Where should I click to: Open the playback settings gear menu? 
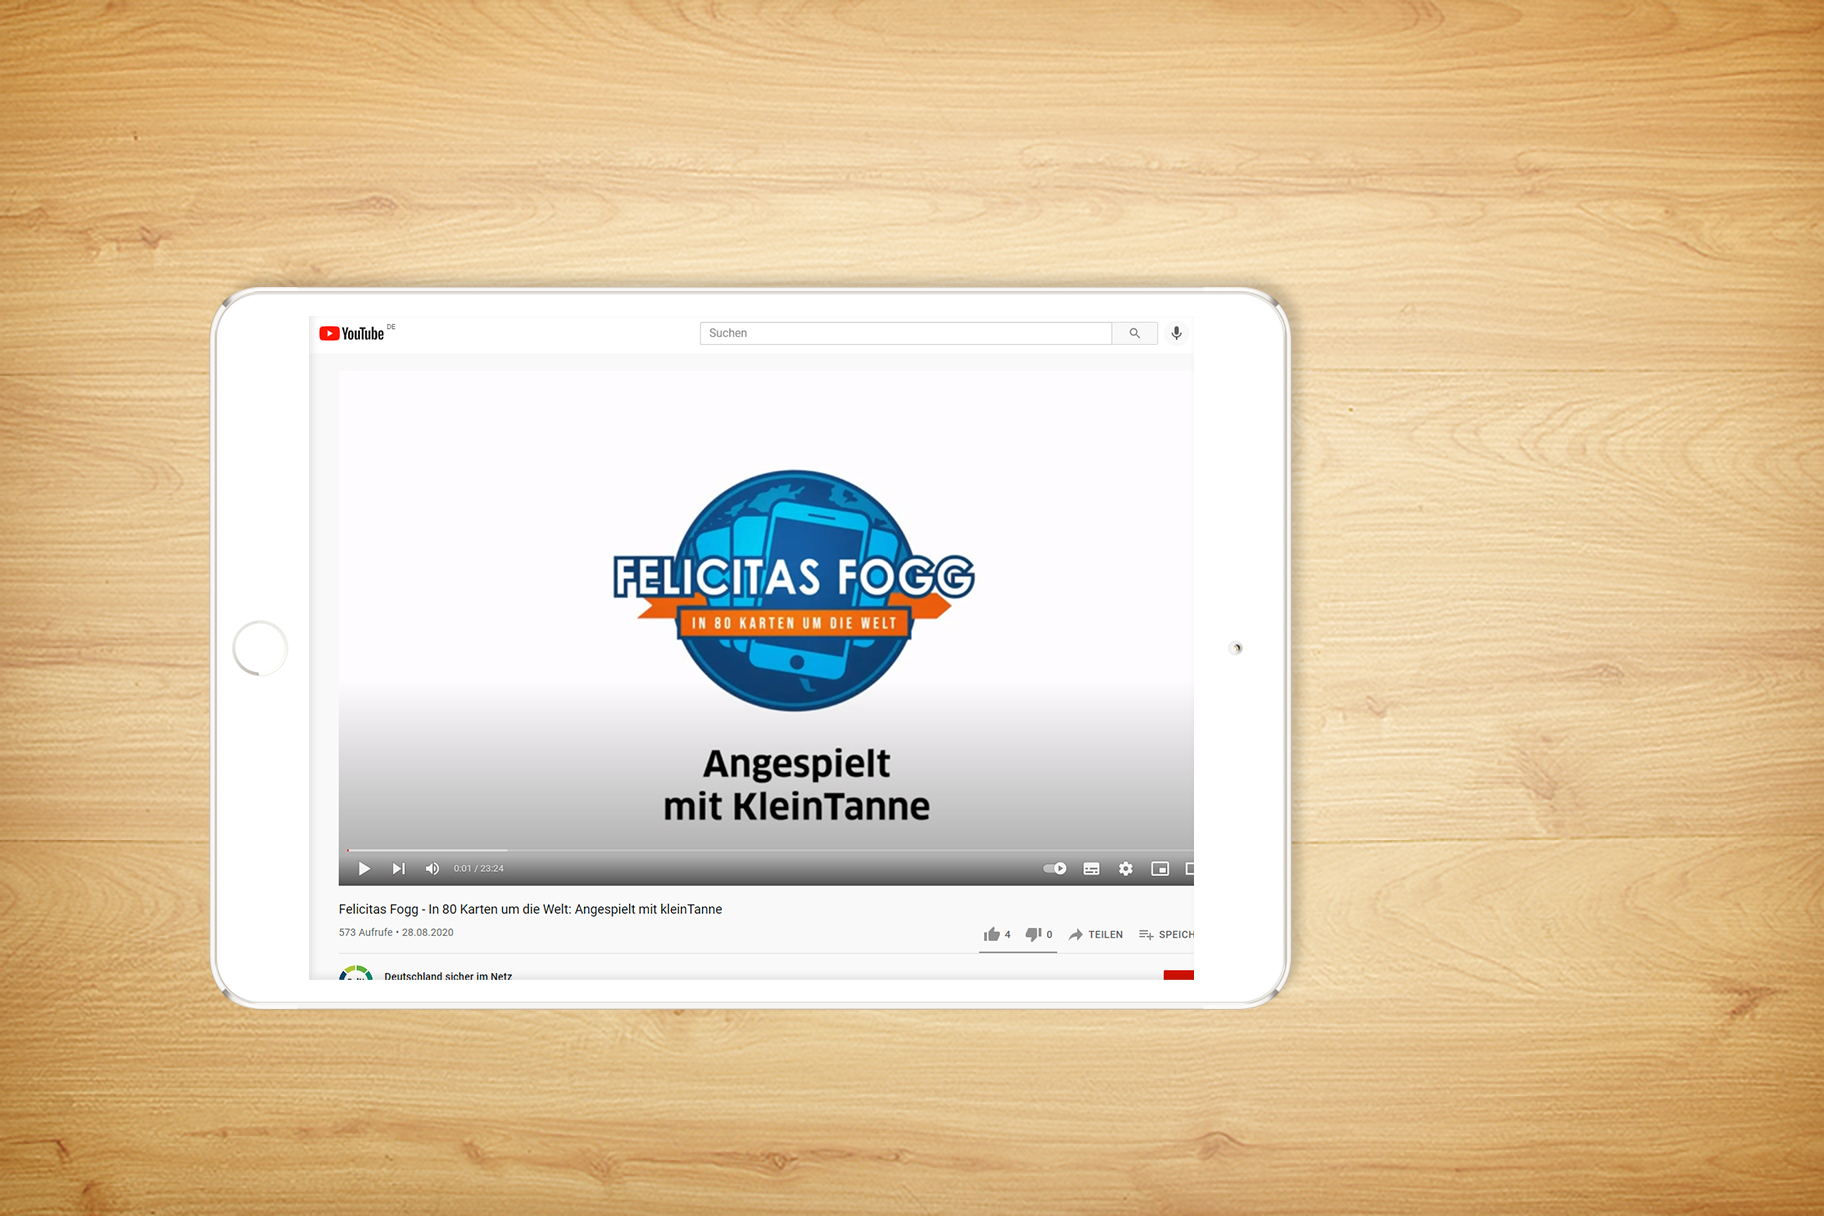coord(1126,869)
